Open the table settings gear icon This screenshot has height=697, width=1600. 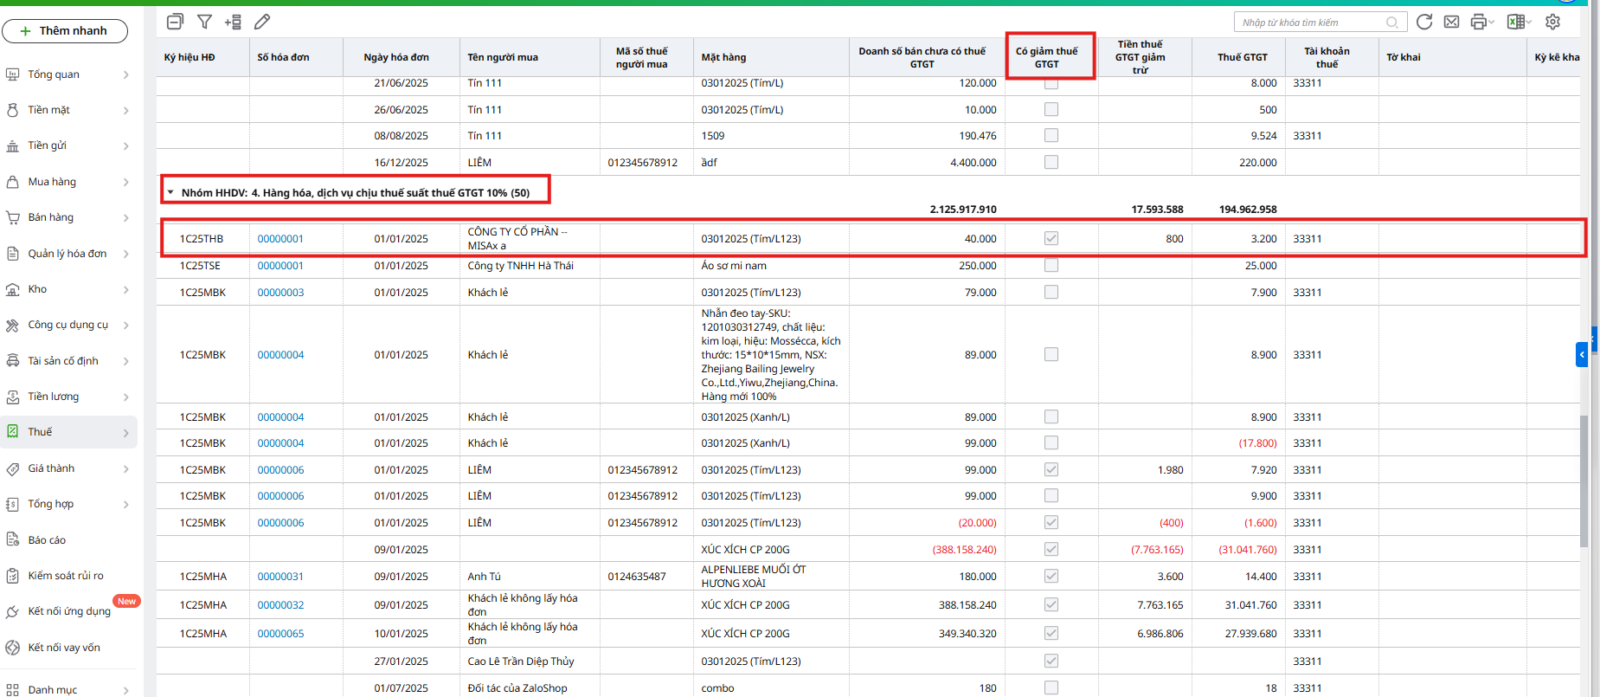point(1552,21)
